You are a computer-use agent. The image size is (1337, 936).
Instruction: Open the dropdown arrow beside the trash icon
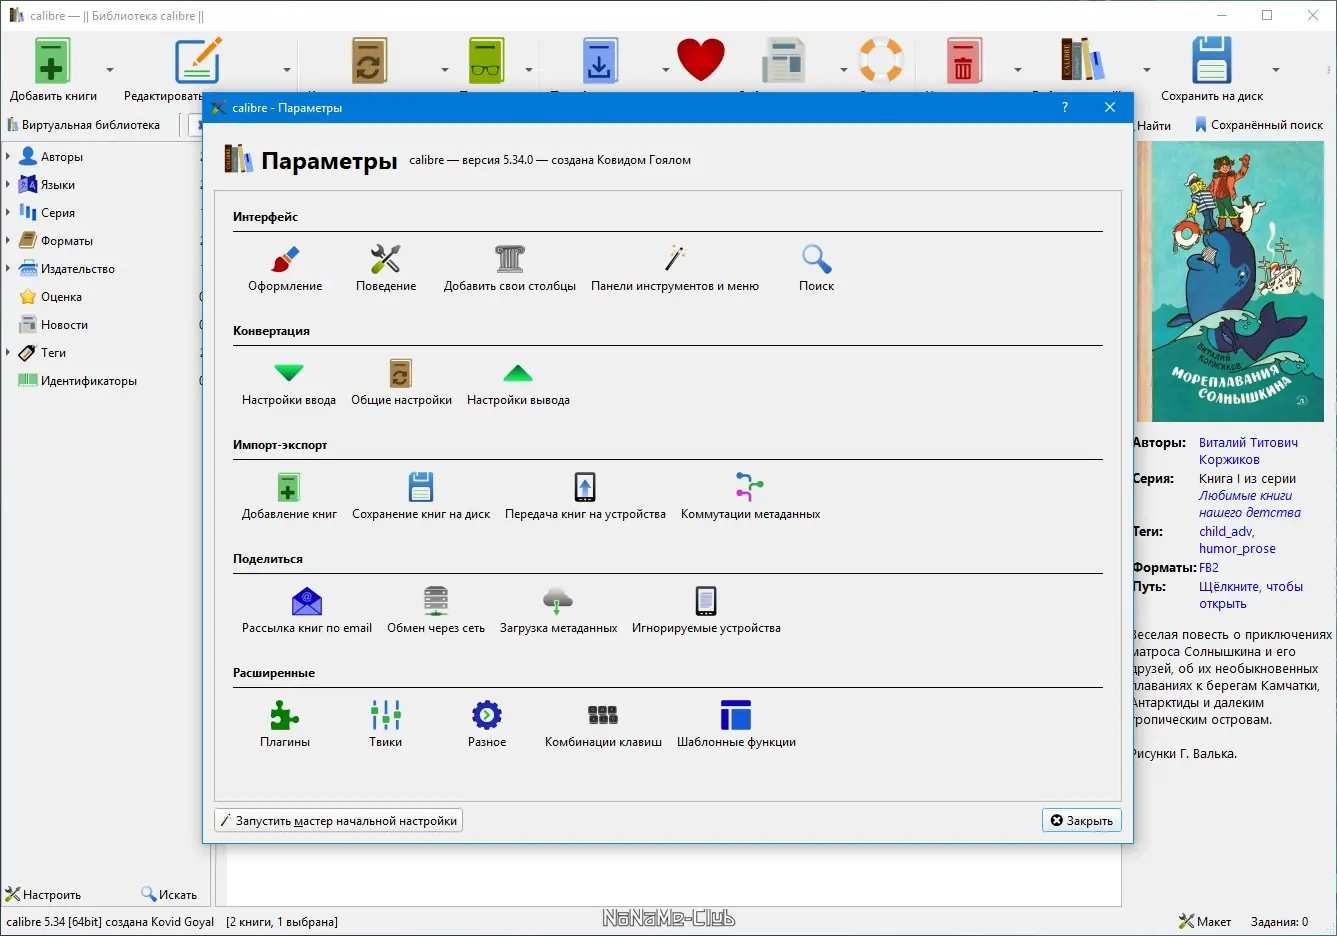click(x=1018, y=70)
